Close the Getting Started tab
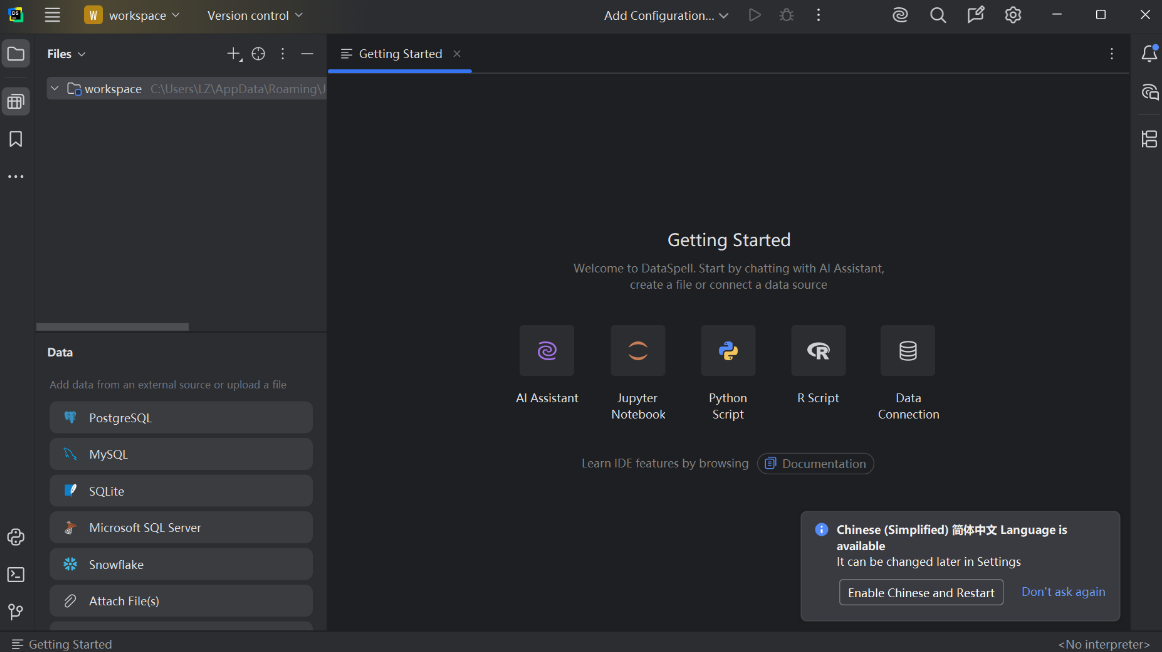Viewport: 1162px width, 652px height. click(x=457, y=54)
